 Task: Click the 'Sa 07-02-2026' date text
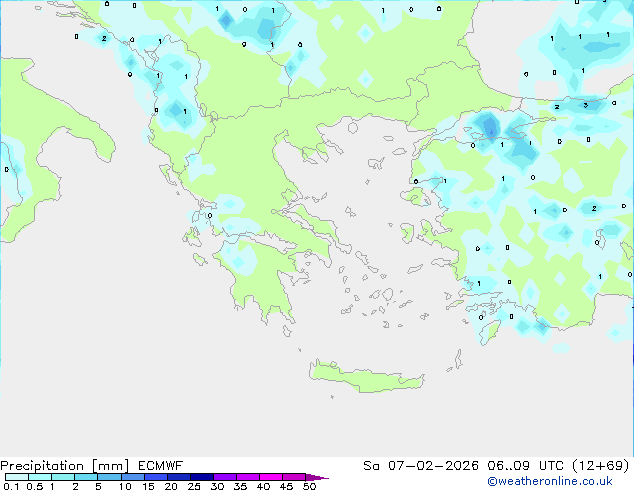tap(421, 466)
